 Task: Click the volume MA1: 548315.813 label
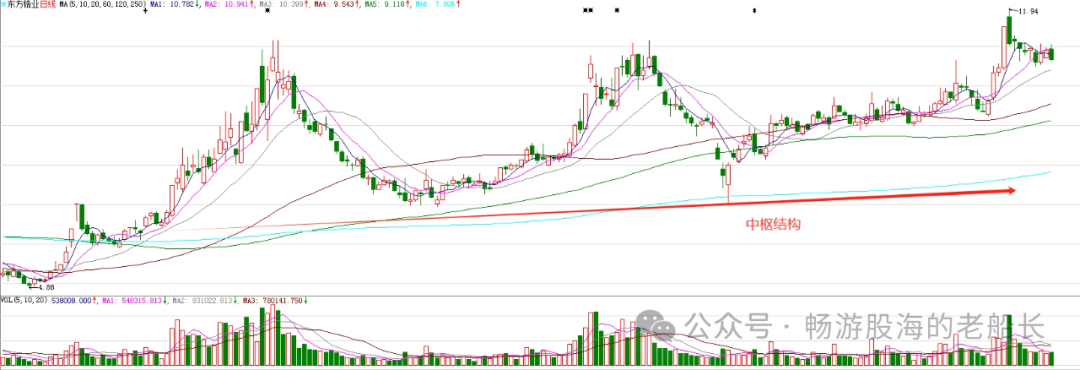click(132, 300)
